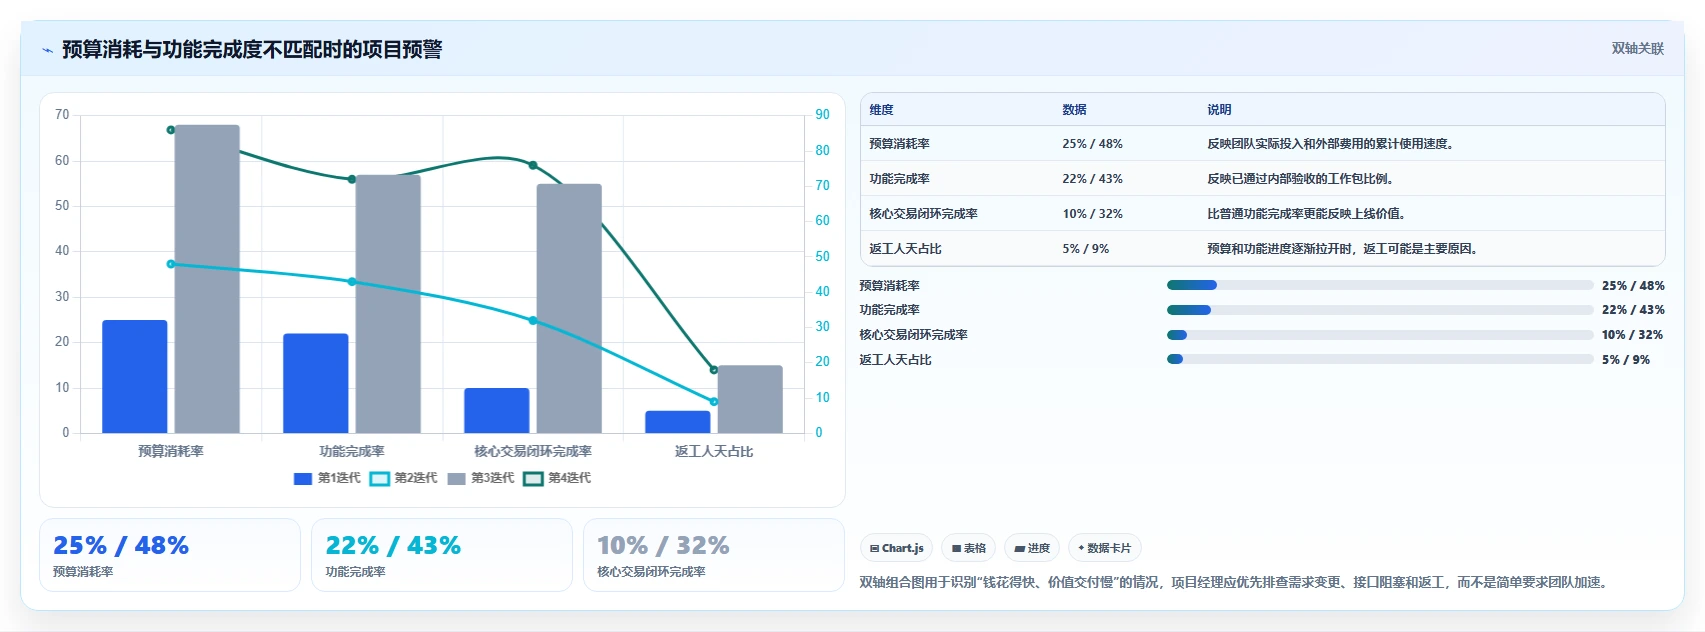Select the blue bar for 核心交易闭环完成率
Image resolution: width=1705 pixels, height=632 pixels.
pos(497,411)
